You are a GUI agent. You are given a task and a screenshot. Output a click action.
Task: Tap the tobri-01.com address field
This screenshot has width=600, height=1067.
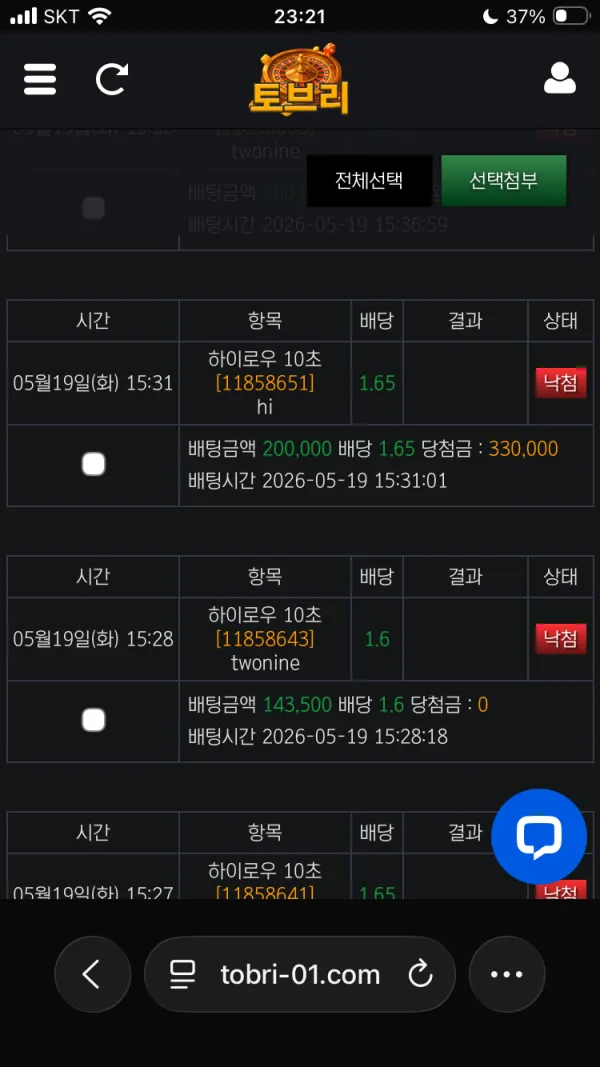(300, 974)
